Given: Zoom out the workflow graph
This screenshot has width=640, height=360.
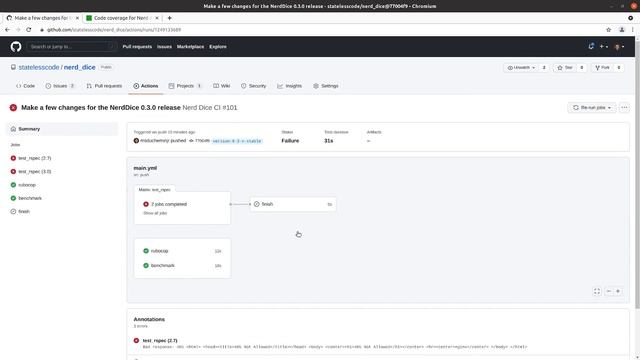Looking at the screenshot, I should tap(609, 291).
